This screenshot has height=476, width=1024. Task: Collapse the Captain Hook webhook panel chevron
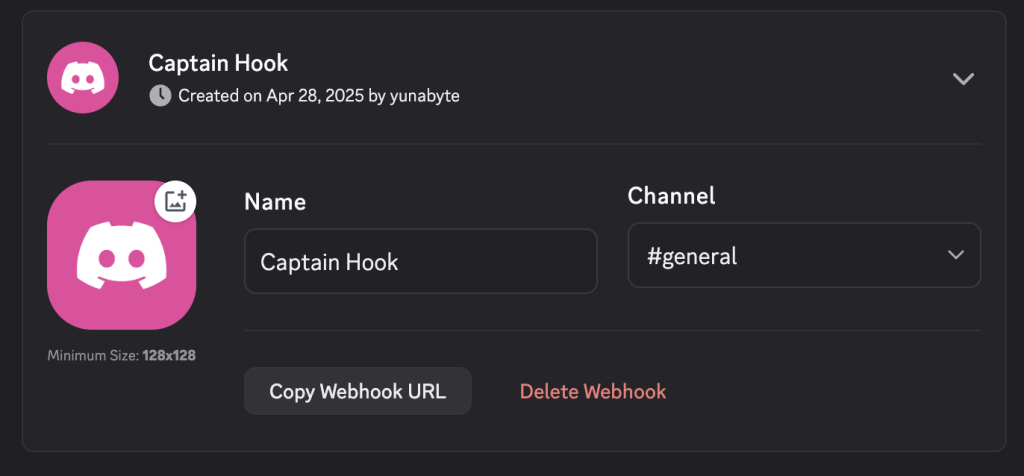[x=963, y=79]
